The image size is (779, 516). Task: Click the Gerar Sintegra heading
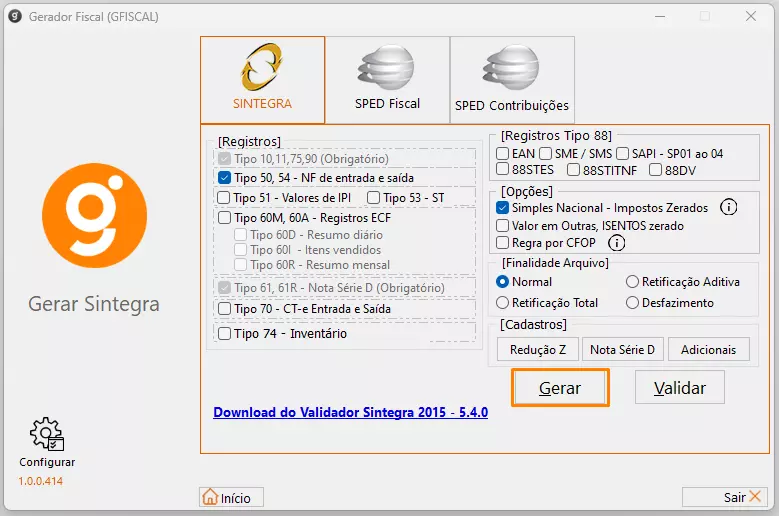(94, 304)
